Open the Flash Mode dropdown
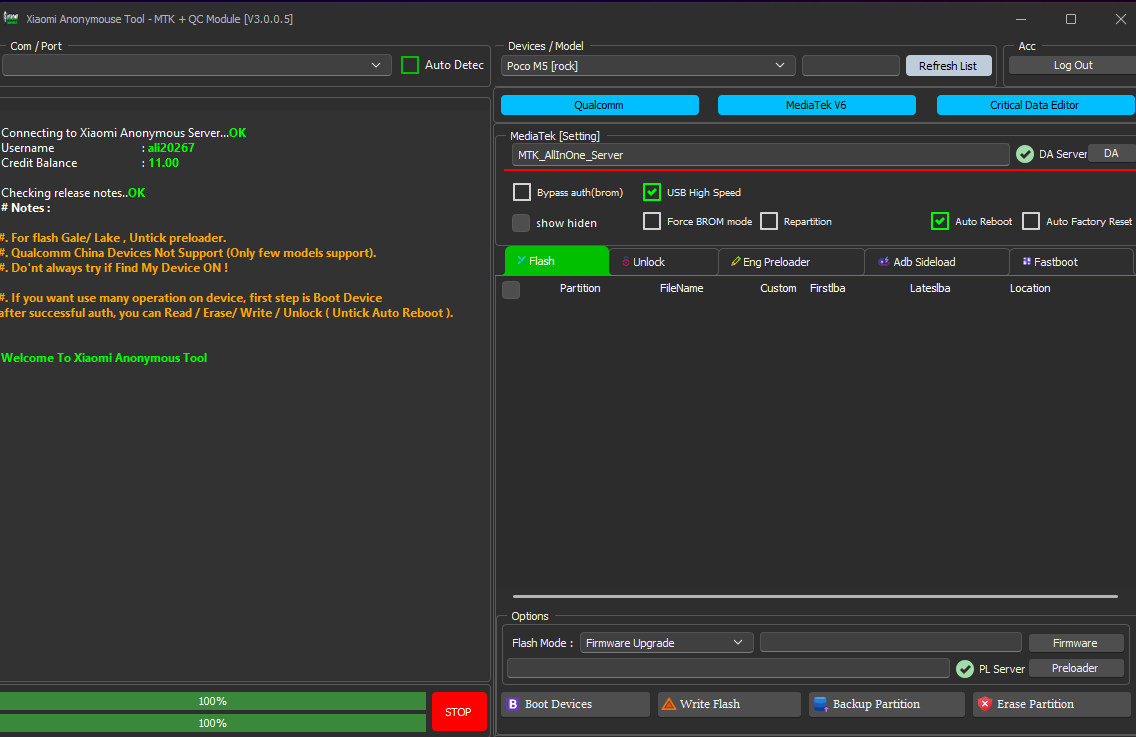This screenshot has width=1136, height=737. pos(667,643)
